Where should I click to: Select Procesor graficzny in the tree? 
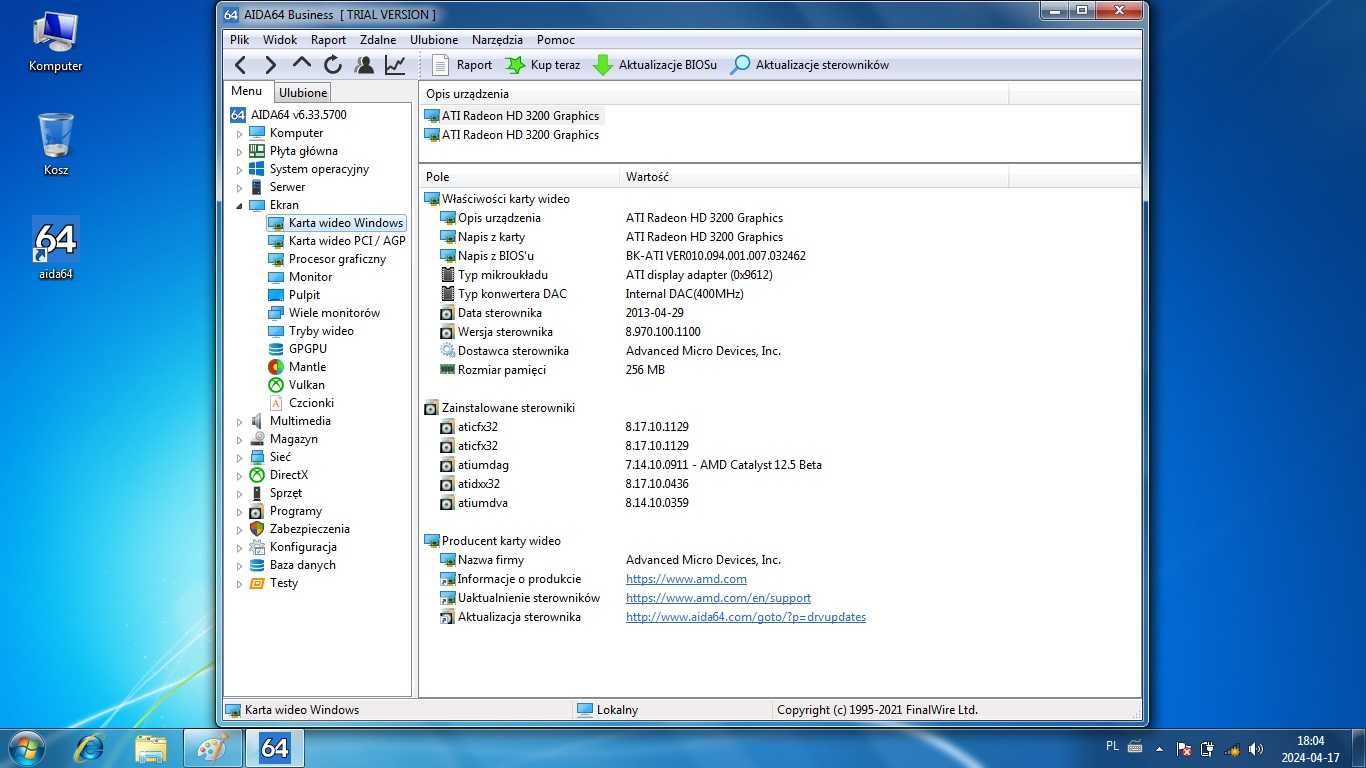pos(337,259)
